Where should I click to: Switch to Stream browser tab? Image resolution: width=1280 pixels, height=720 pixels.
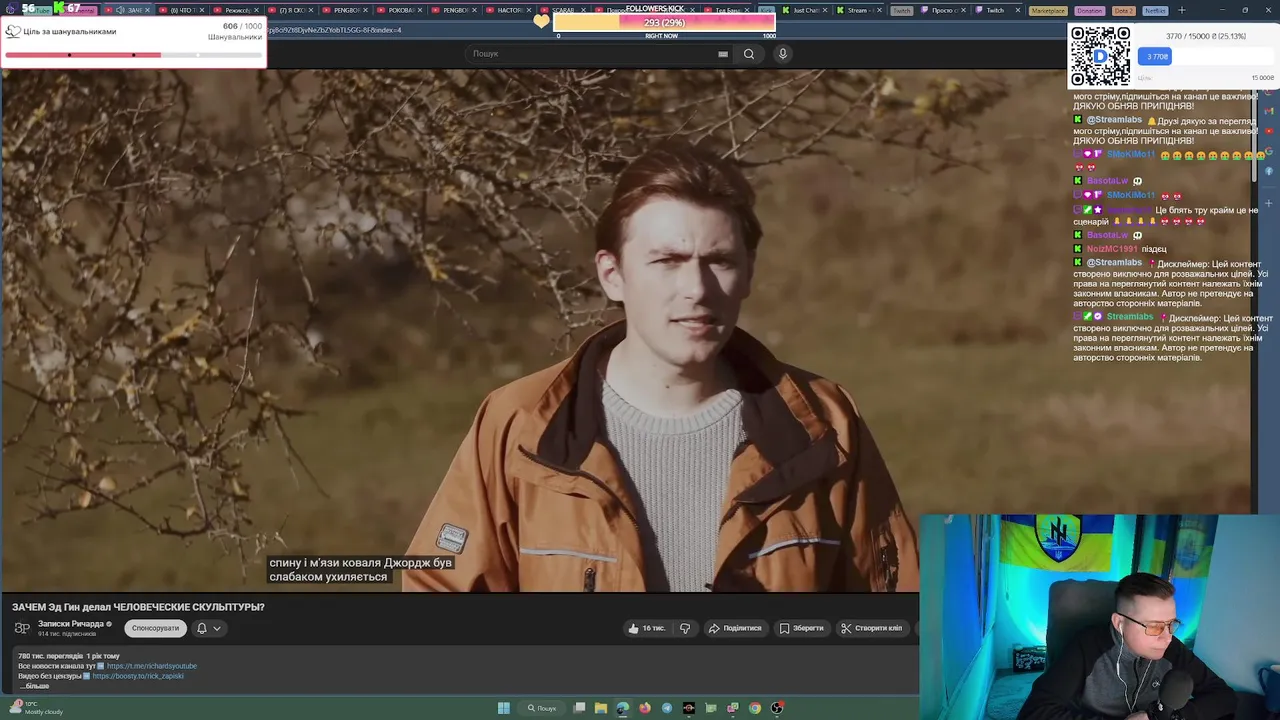tap(860, 10)
